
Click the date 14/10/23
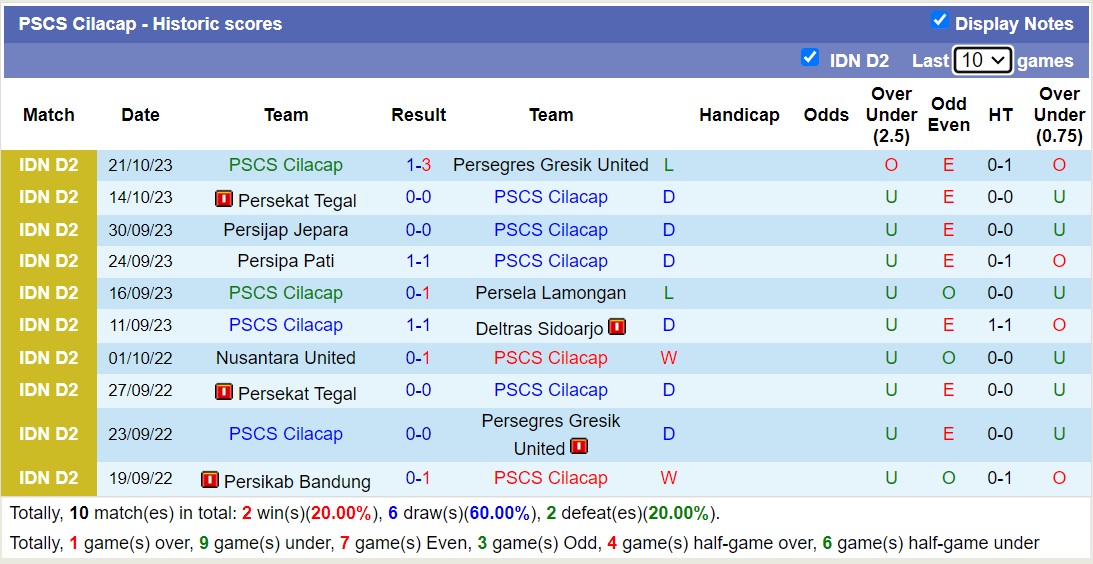point(141,197)
